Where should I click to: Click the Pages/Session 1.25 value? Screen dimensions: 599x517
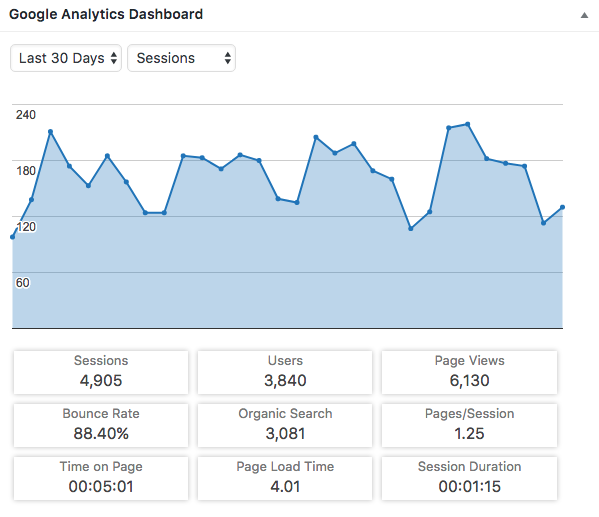pyautogui.click(x=469, y=434)
